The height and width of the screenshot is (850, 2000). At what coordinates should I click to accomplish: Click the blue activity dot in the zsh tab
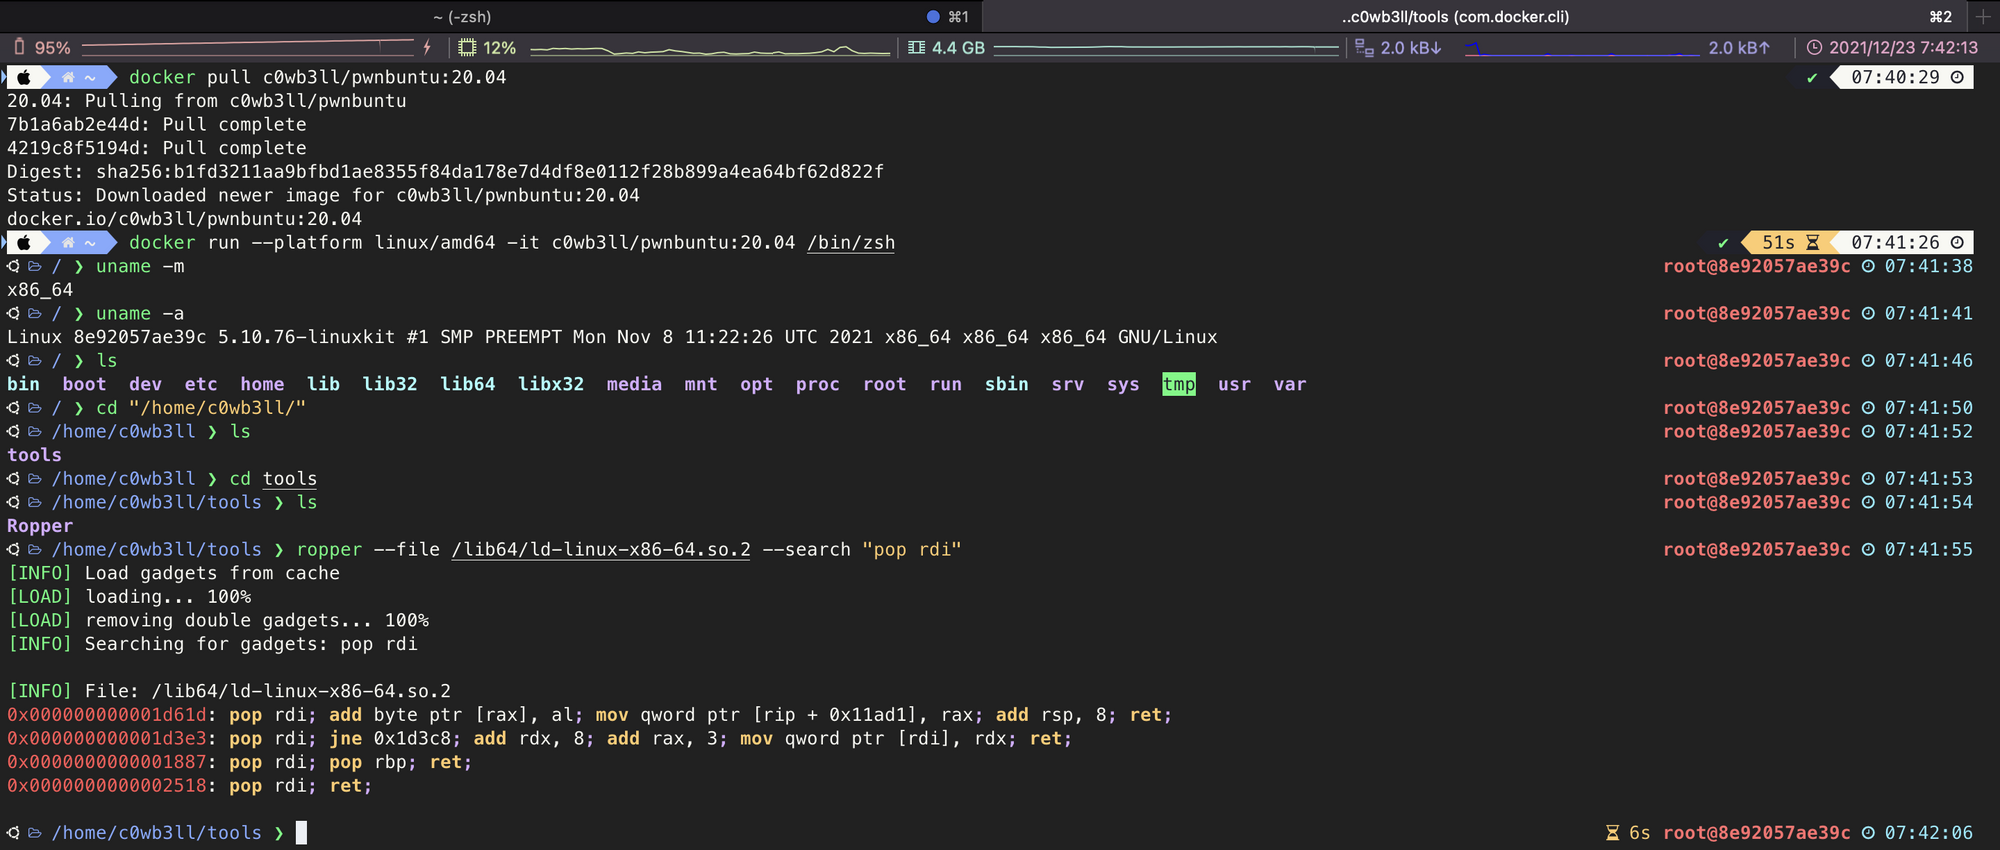933,16
